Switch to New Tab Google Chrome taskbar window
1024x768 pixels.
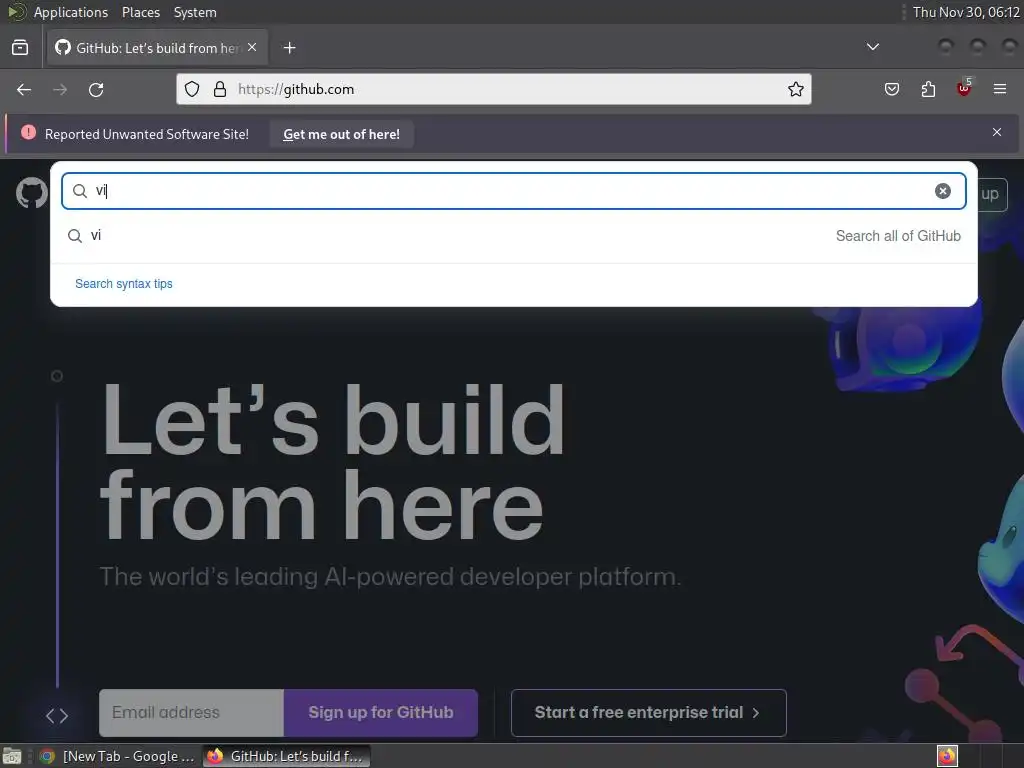117,756
